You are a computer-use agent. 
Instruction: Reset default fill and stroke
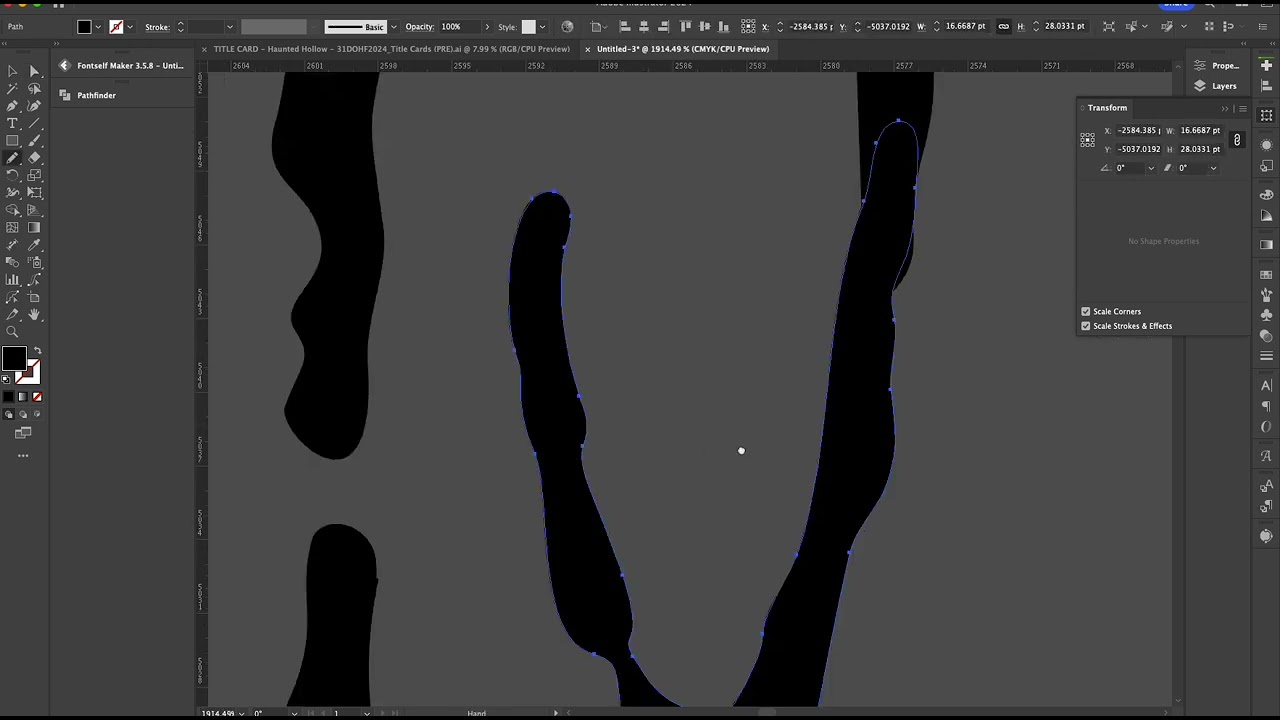(6, 379)
